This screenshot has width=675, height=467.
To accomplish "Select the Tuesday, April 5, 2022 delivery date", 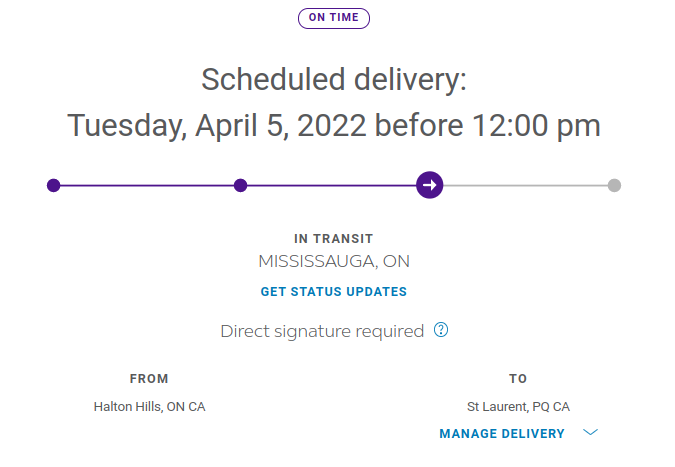I will coord(334,125).
